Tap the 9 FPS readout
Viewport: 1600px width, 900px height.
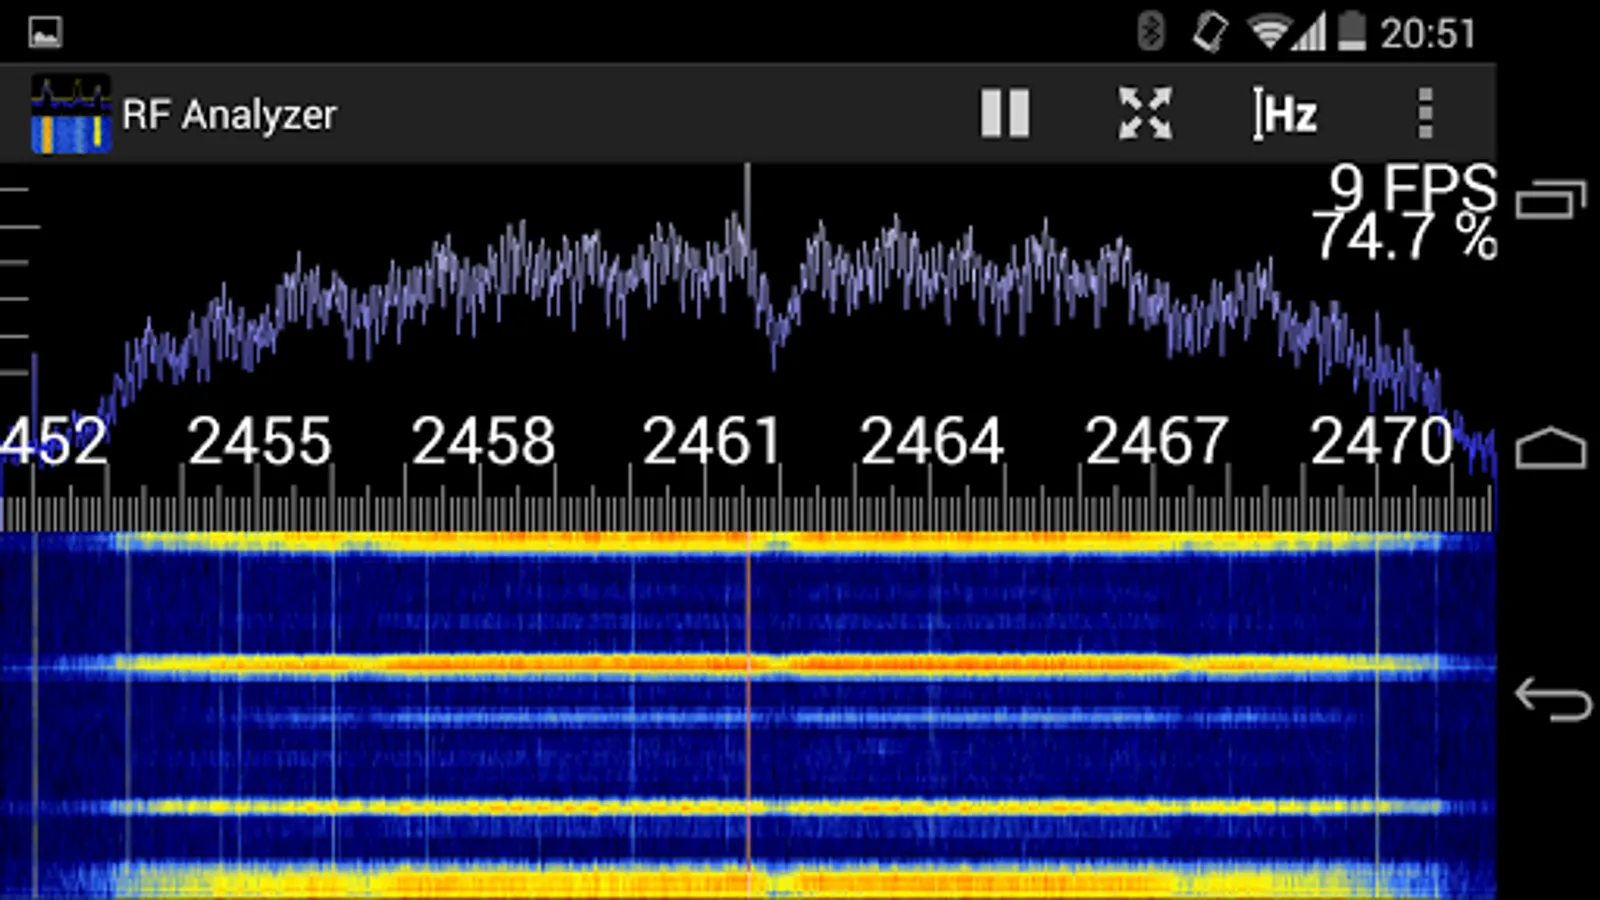point(1413,187)
